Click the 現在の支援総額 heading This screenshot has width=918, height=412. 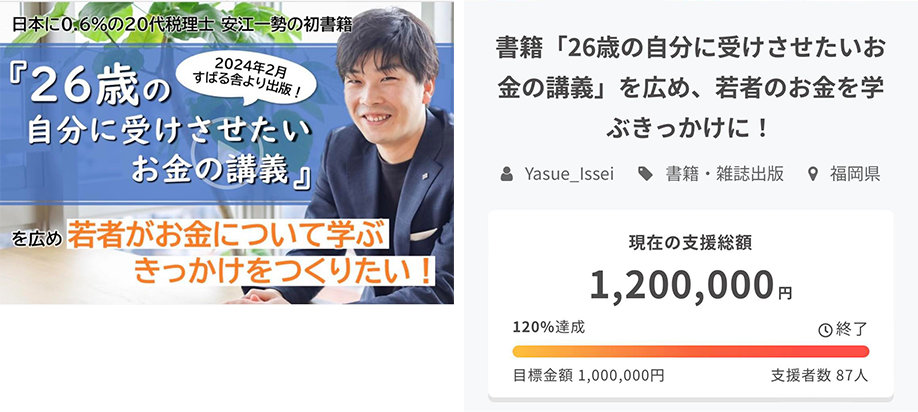(x=691, y=243)
